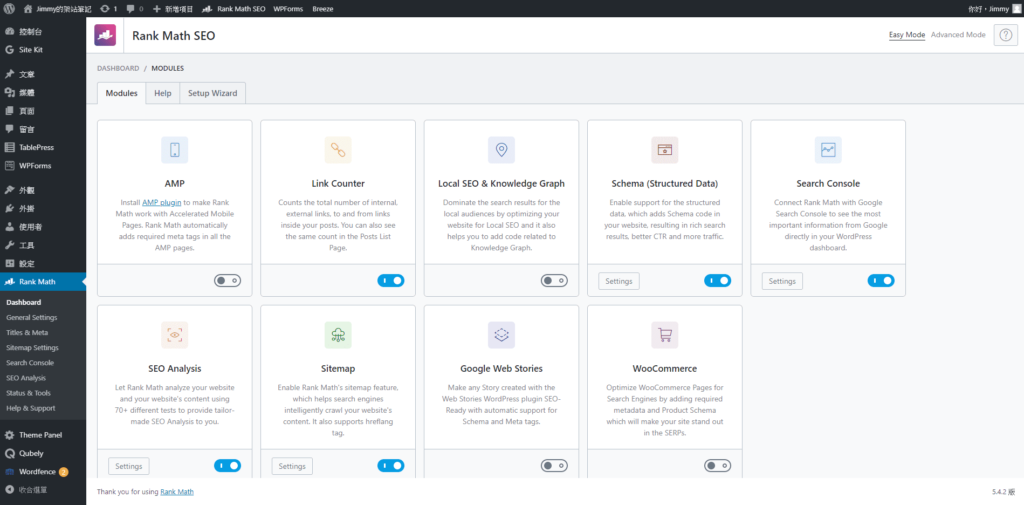Click the DASHBOARD breadcrumb link

coord(118,68)
